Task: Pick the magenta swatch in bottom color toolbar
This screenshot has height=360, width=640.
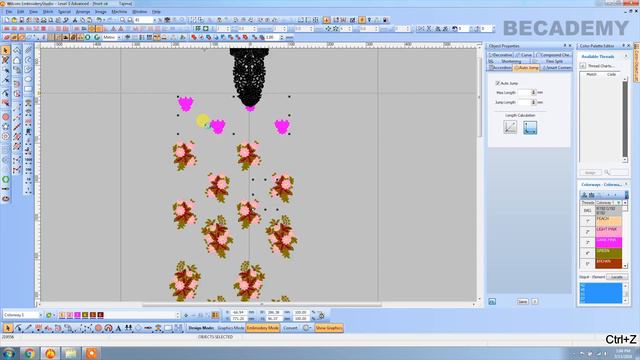Action: [x=77, y=315]
